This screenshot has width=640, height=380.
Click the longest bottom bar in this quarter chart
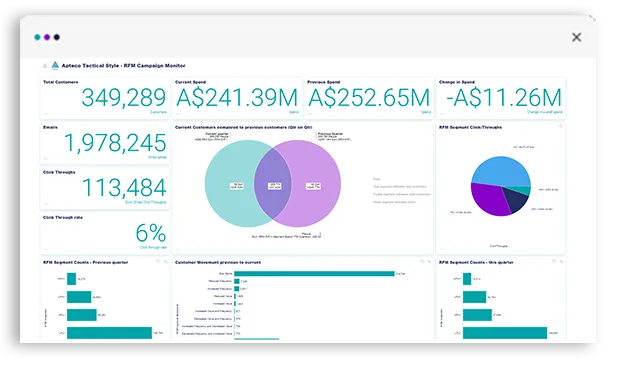pyautogui.click(x=505, y=333)
